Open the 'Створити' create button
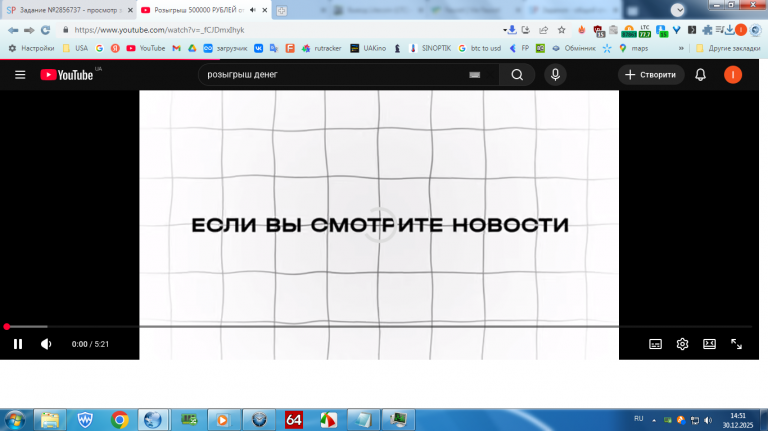768x431 pixels. pos(650,75)
